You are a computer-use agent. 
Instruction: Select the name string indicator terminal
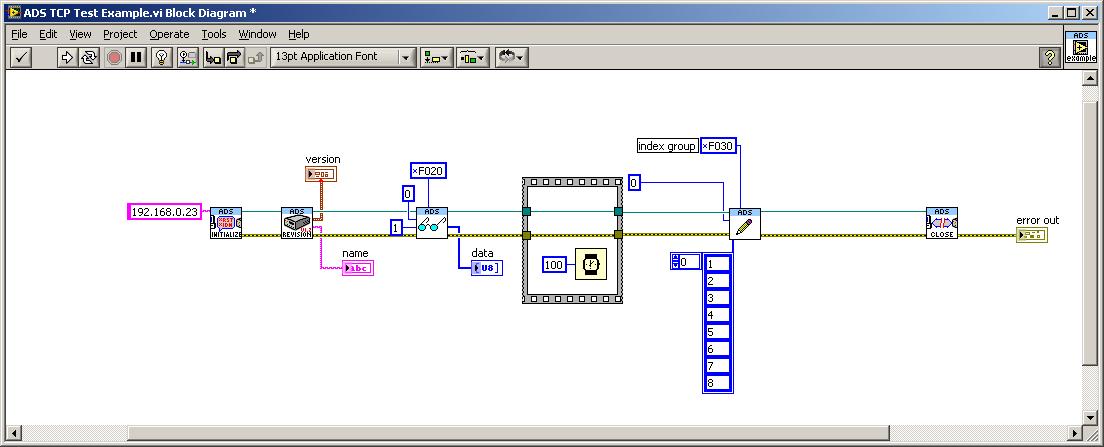358,267
